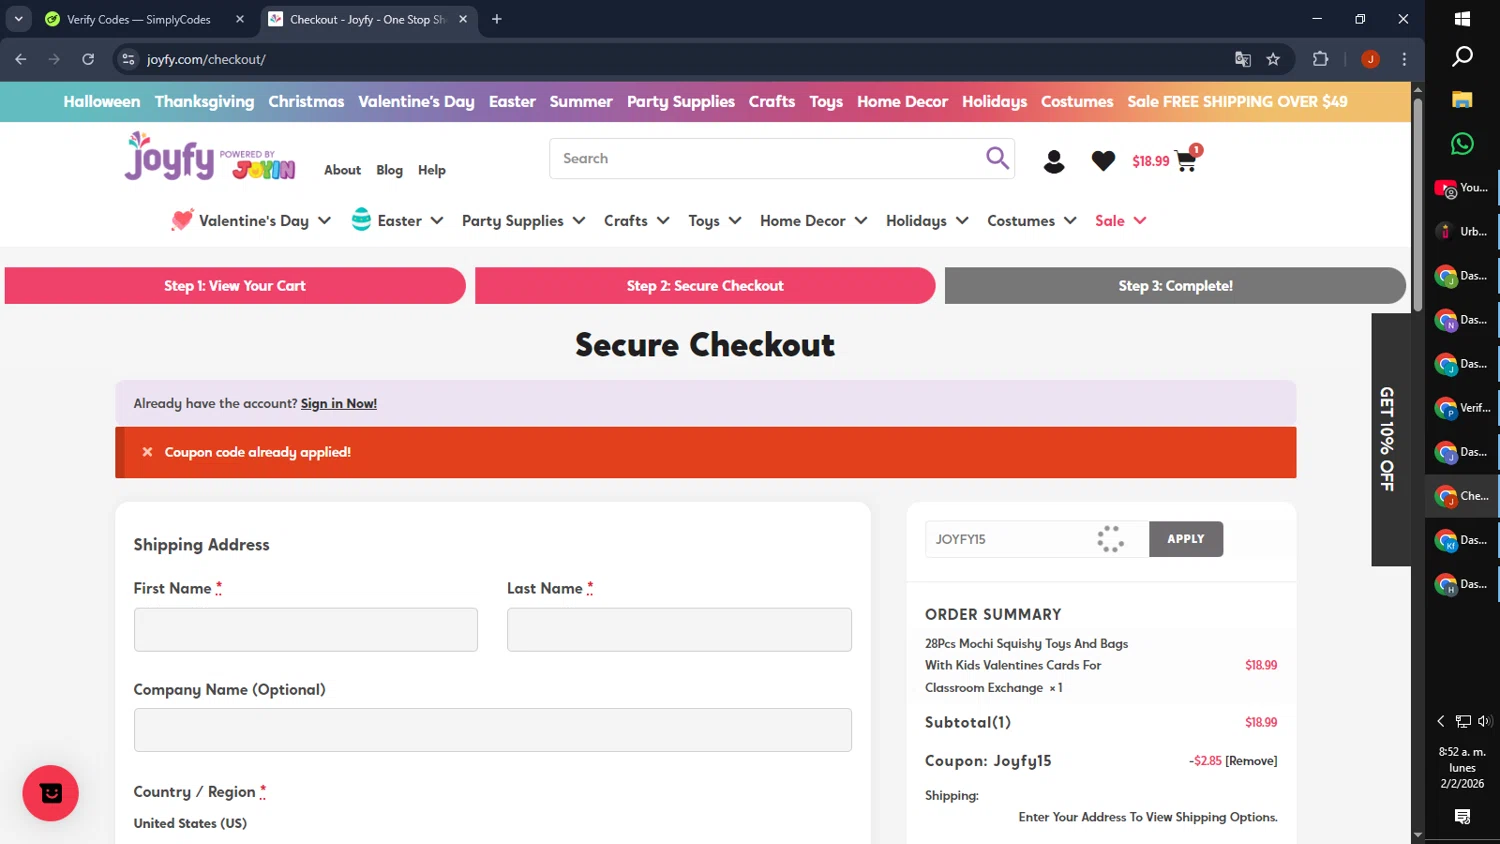Open the translate page icon

pyautogui.click(x=1243, y=59)
